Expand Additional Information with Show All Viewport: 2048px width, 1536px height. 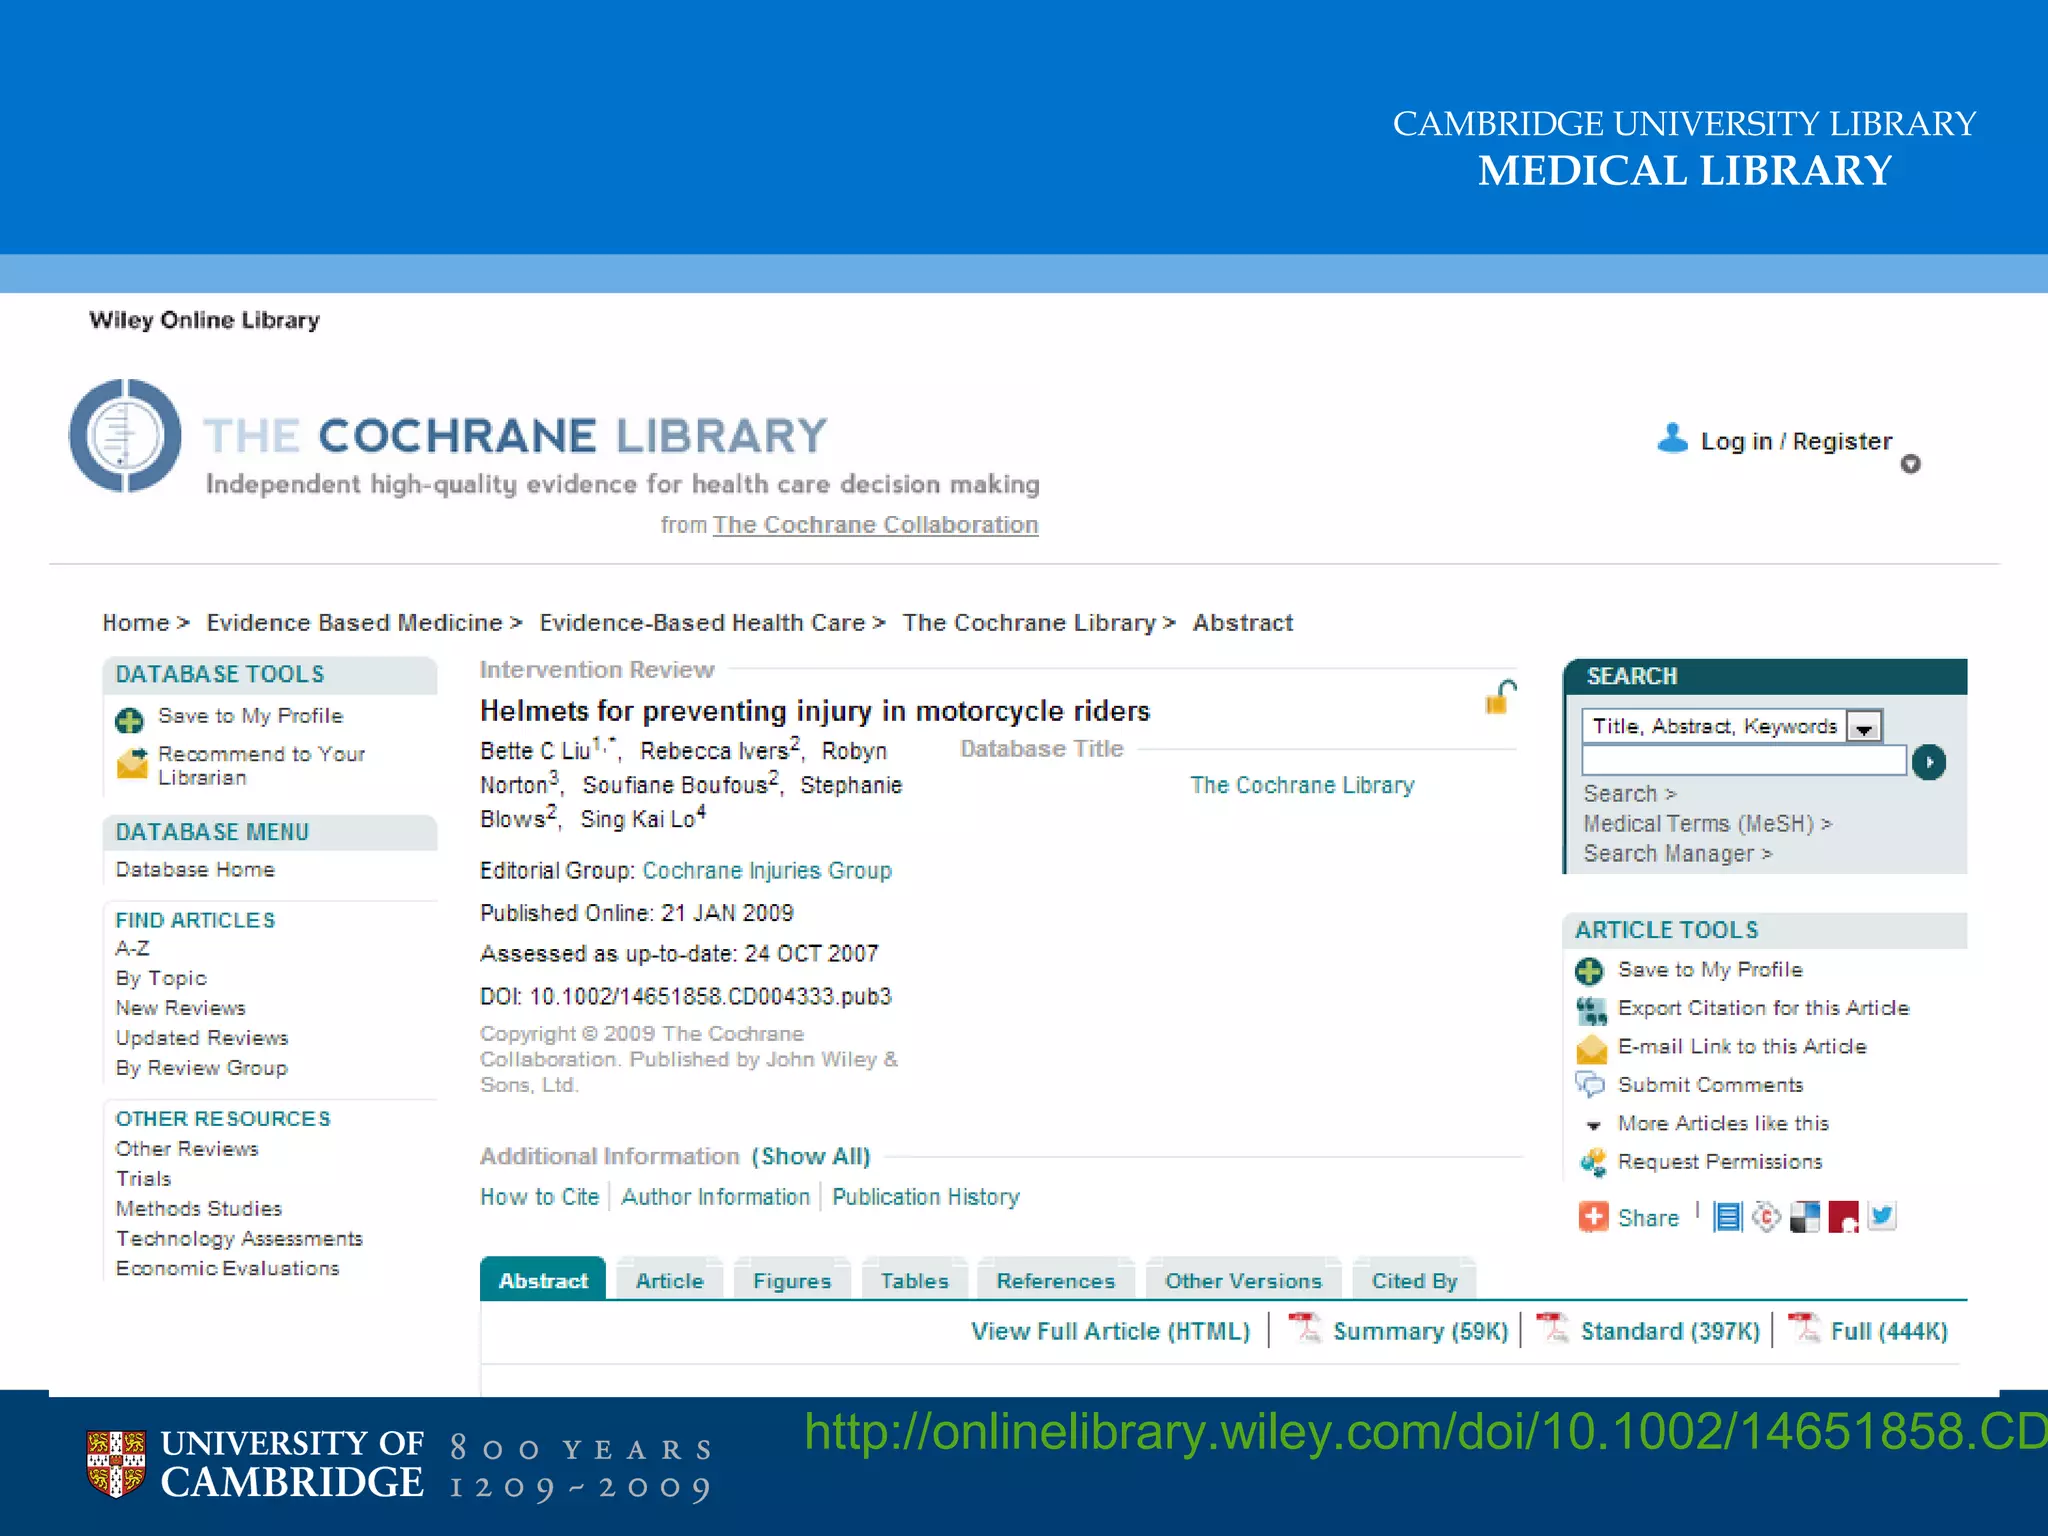pyautogui.click(x=811, y=1157)
